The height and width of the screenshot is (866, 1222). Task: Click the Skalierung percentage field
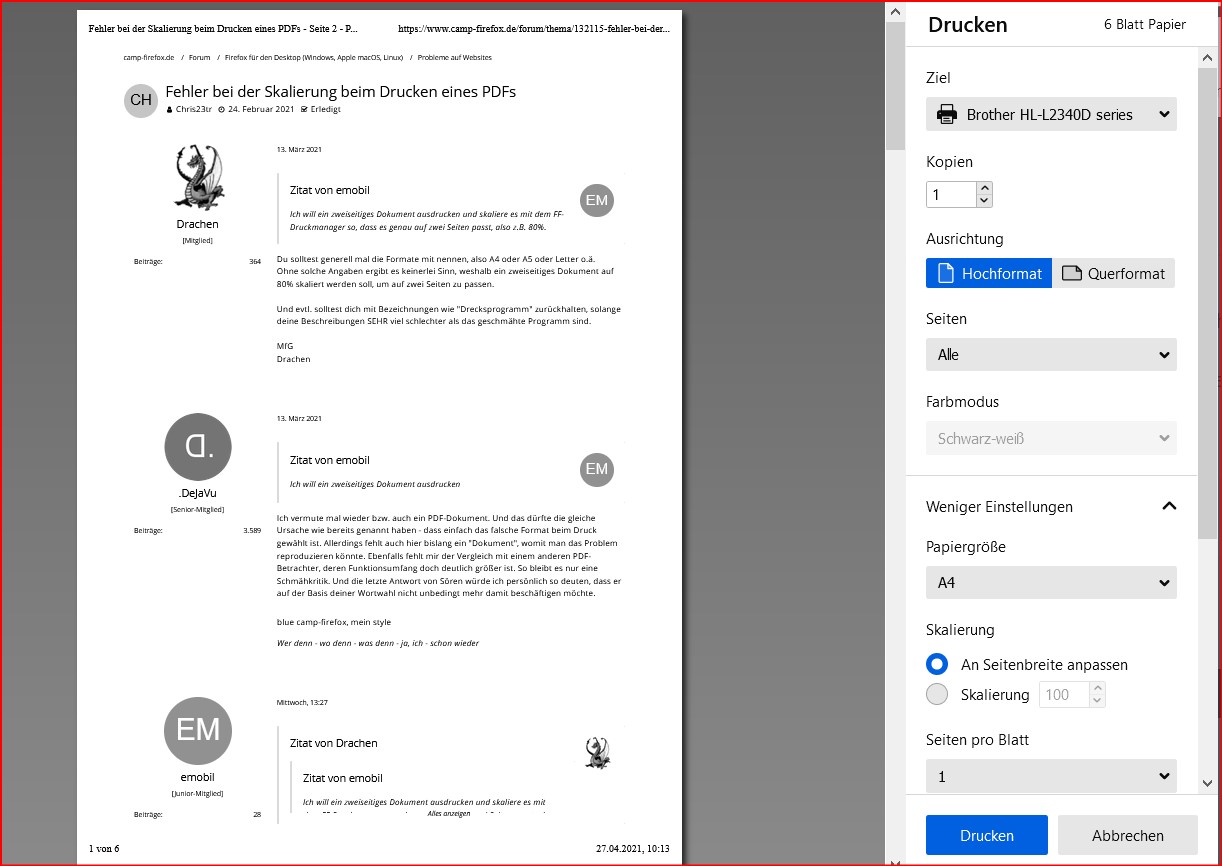[x=1066, y=694]
